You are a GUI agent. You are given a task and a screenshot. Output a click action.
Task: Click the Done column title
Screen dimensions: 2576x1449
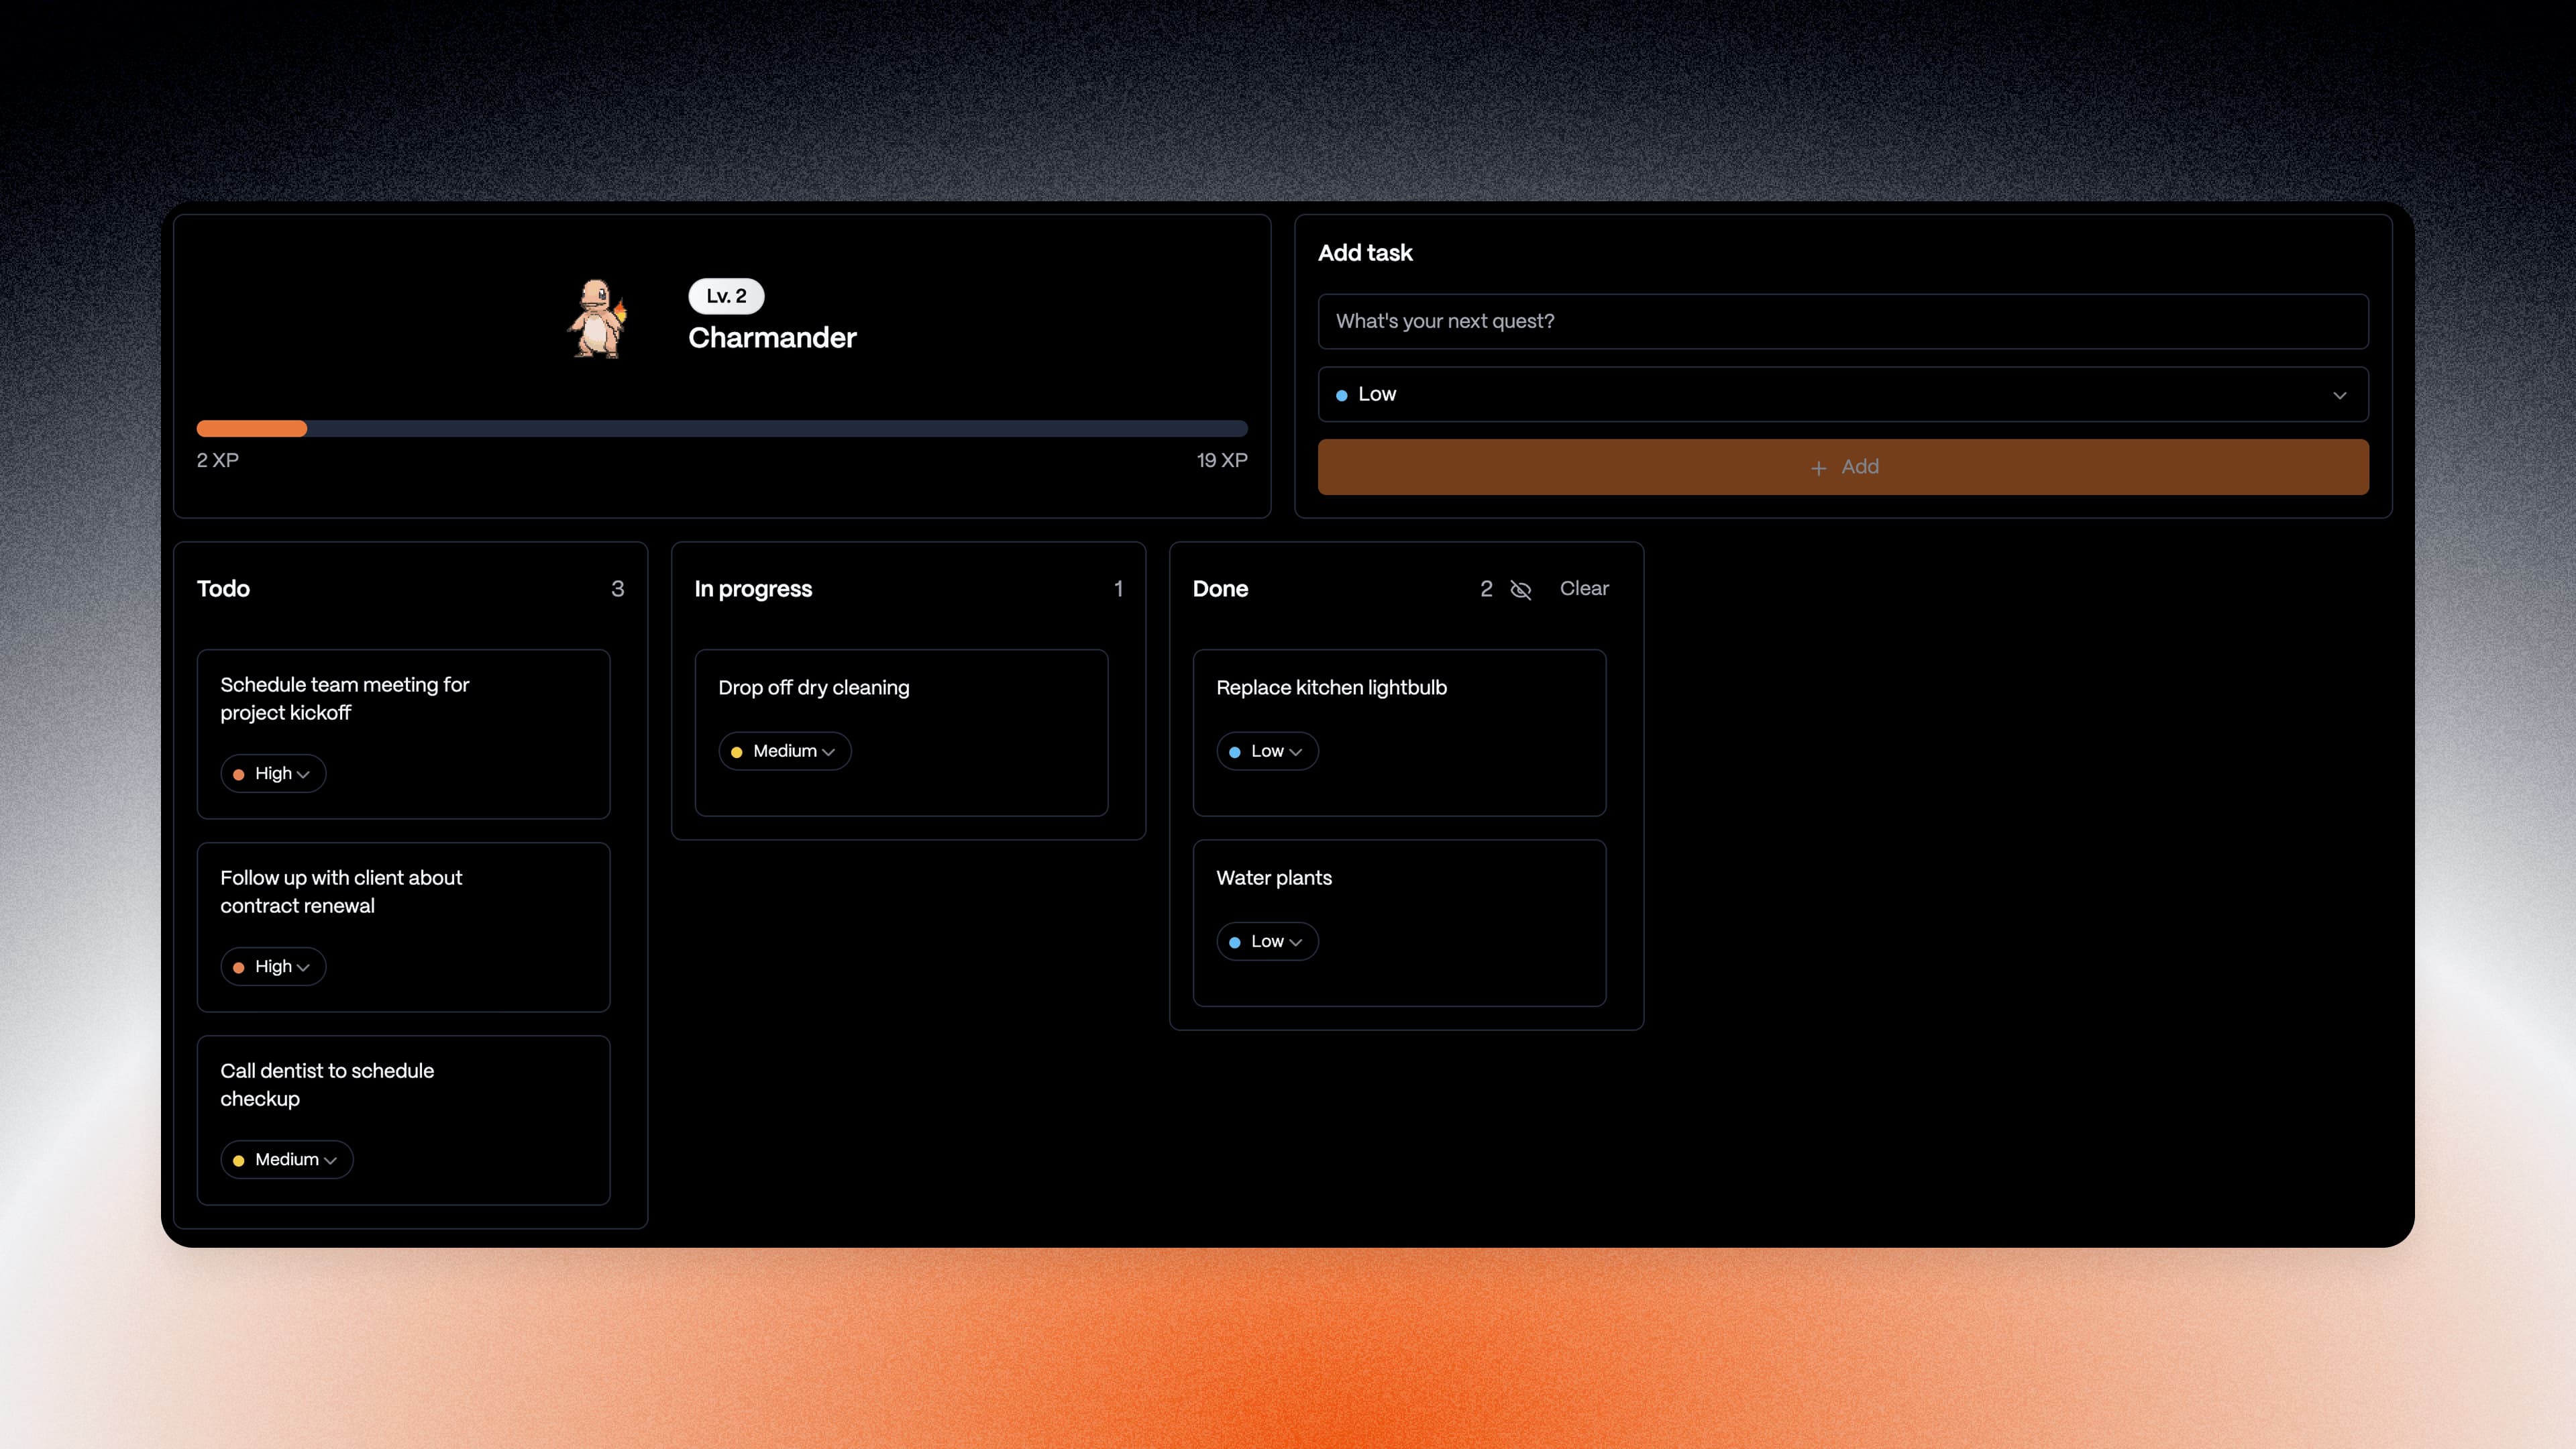point(1220,589)
